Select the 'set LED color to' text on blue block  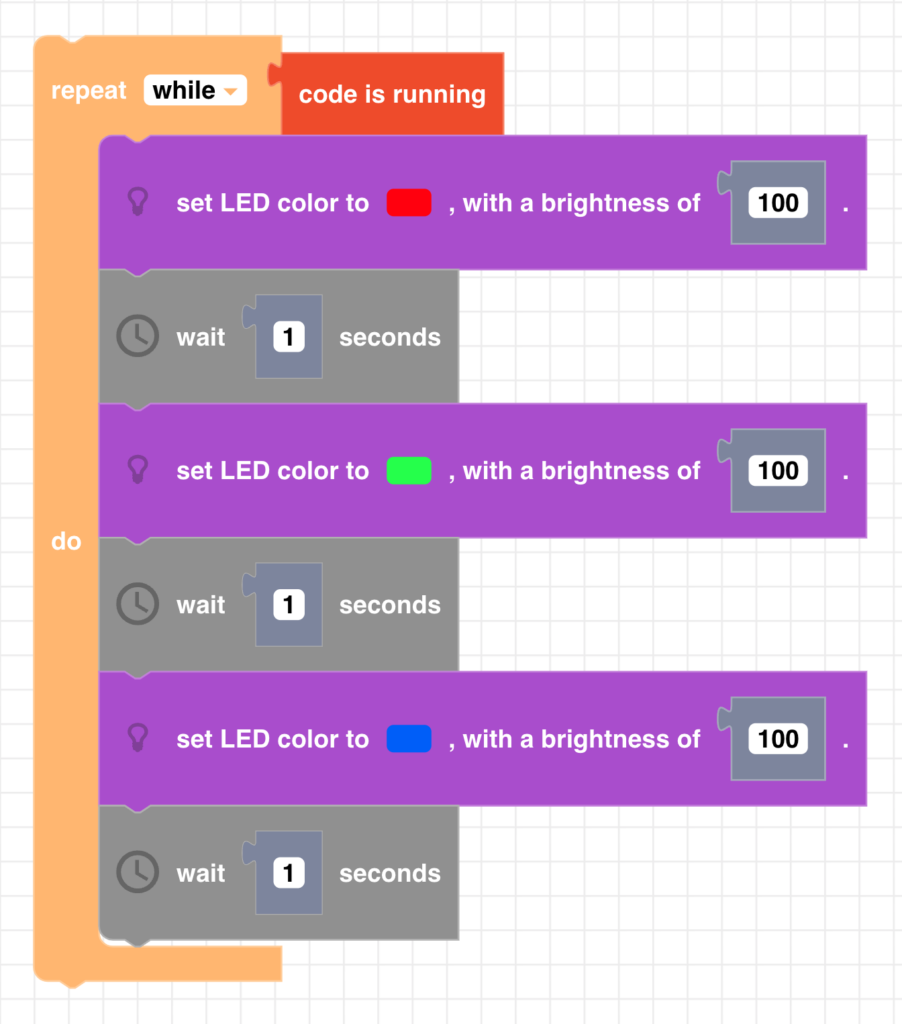coord(272,739)
